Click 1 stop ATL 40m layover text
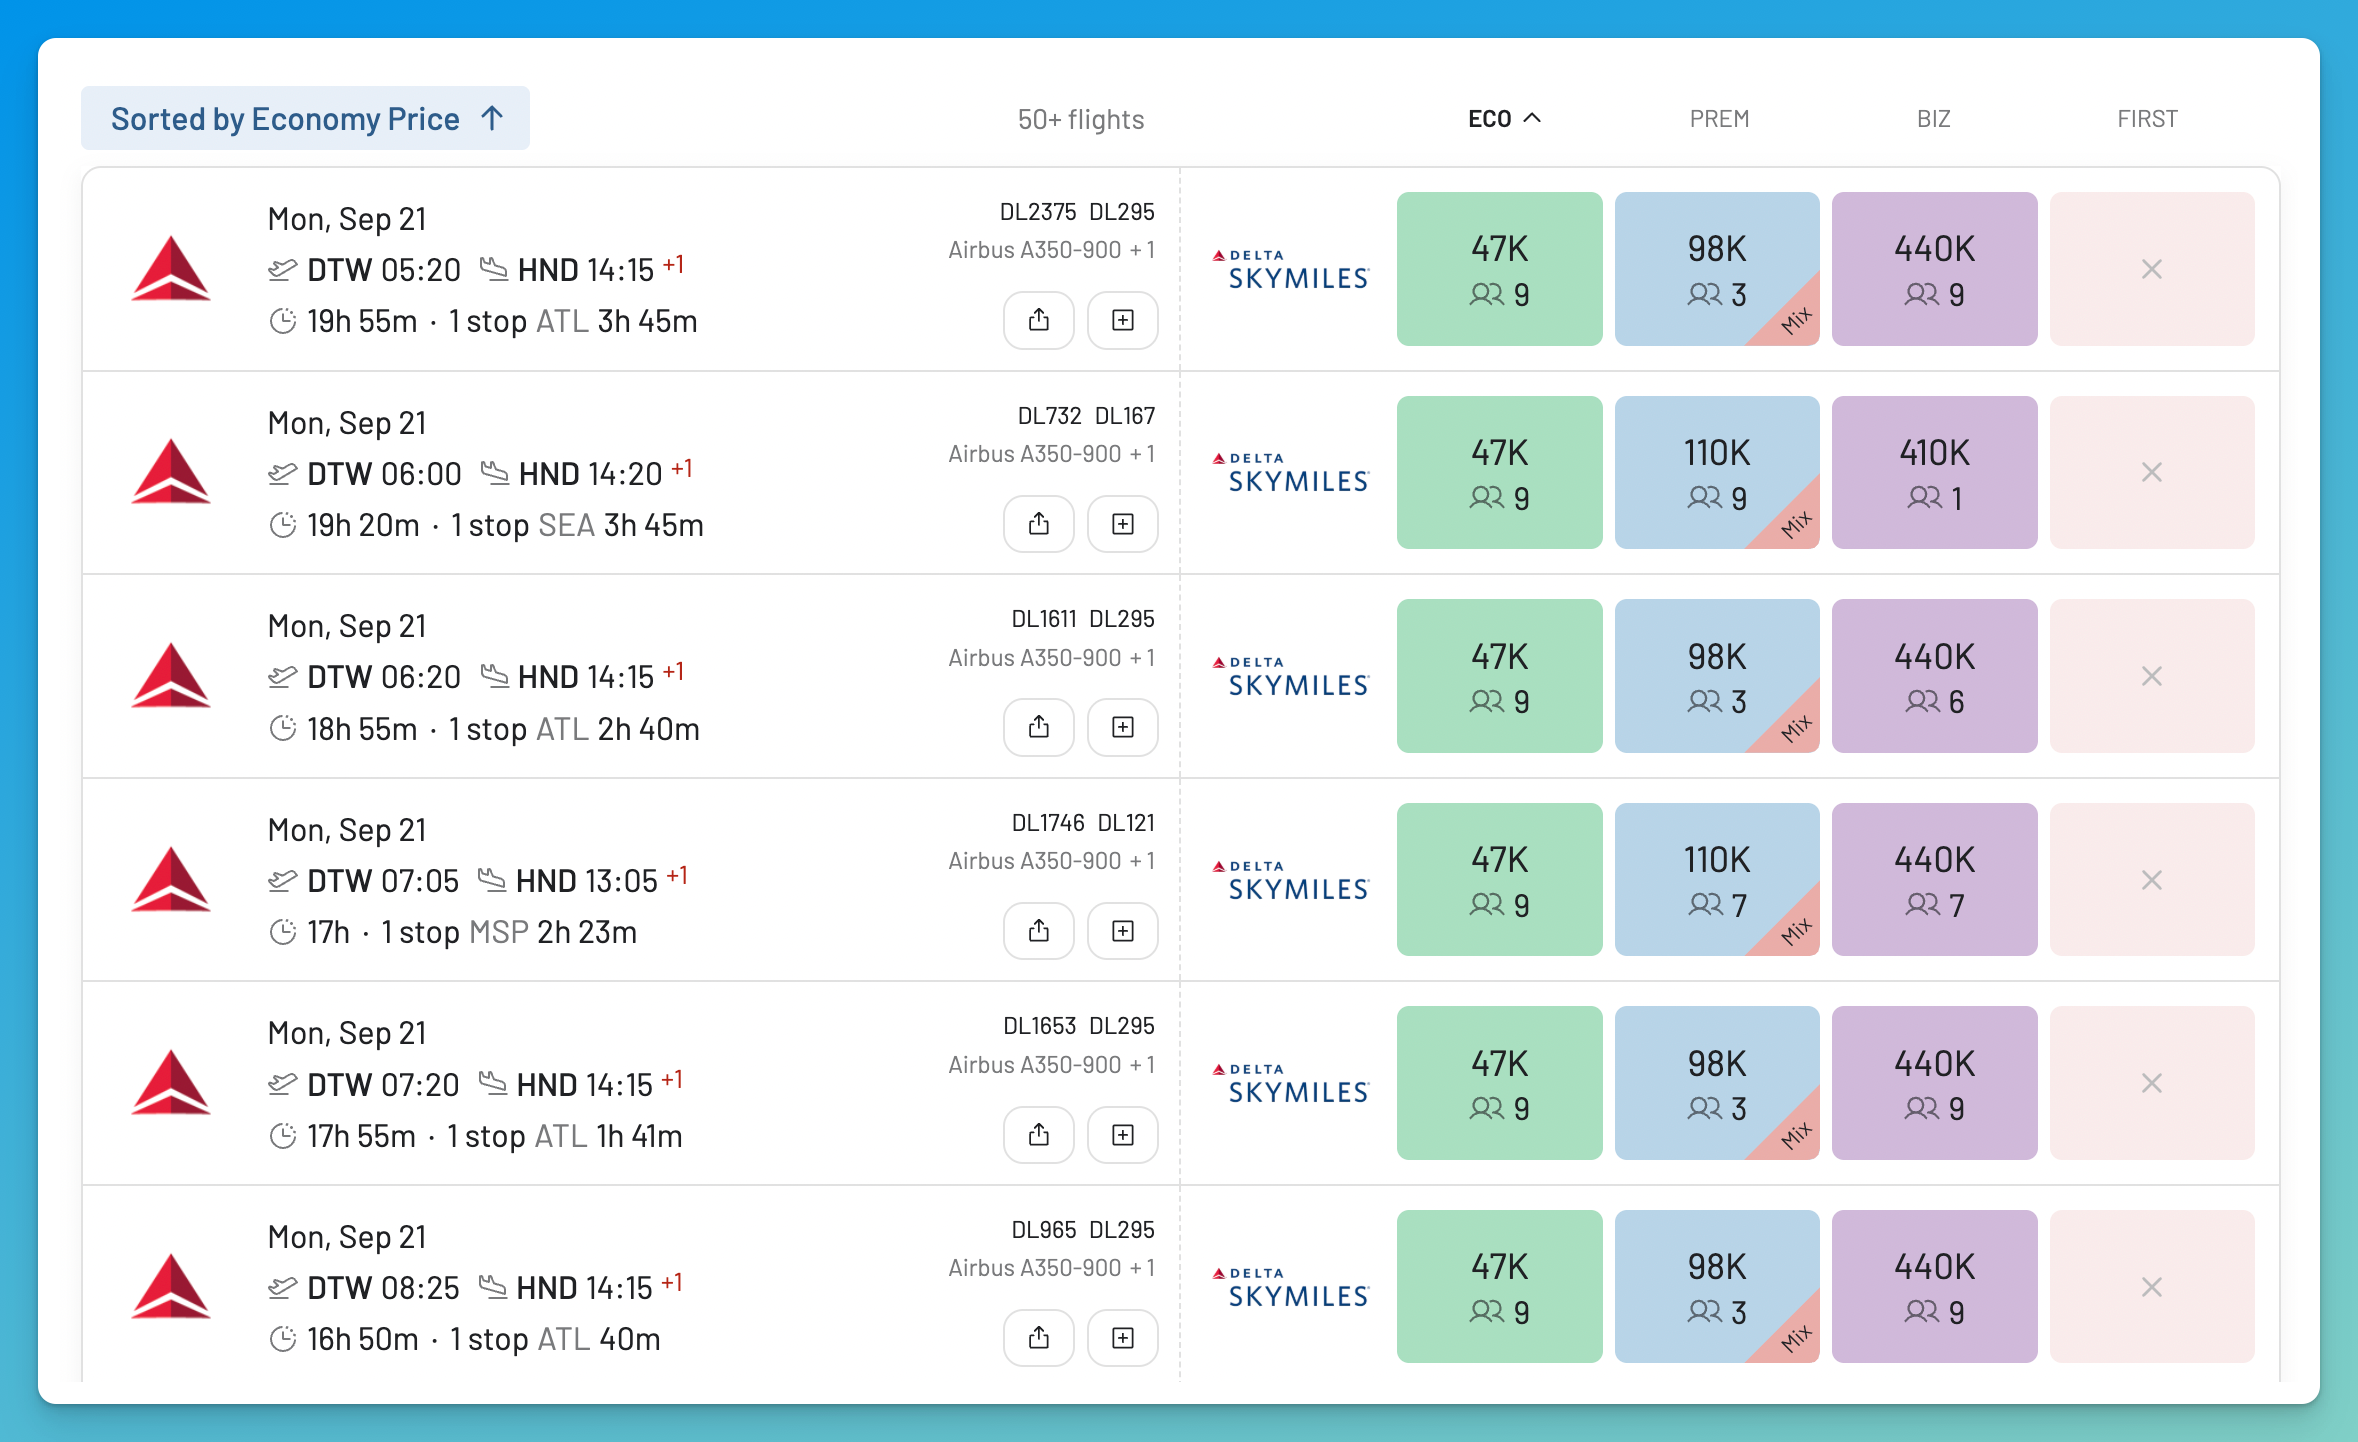The image size is (2358, 1442). pyautogui.click(x=555, y=1339)
